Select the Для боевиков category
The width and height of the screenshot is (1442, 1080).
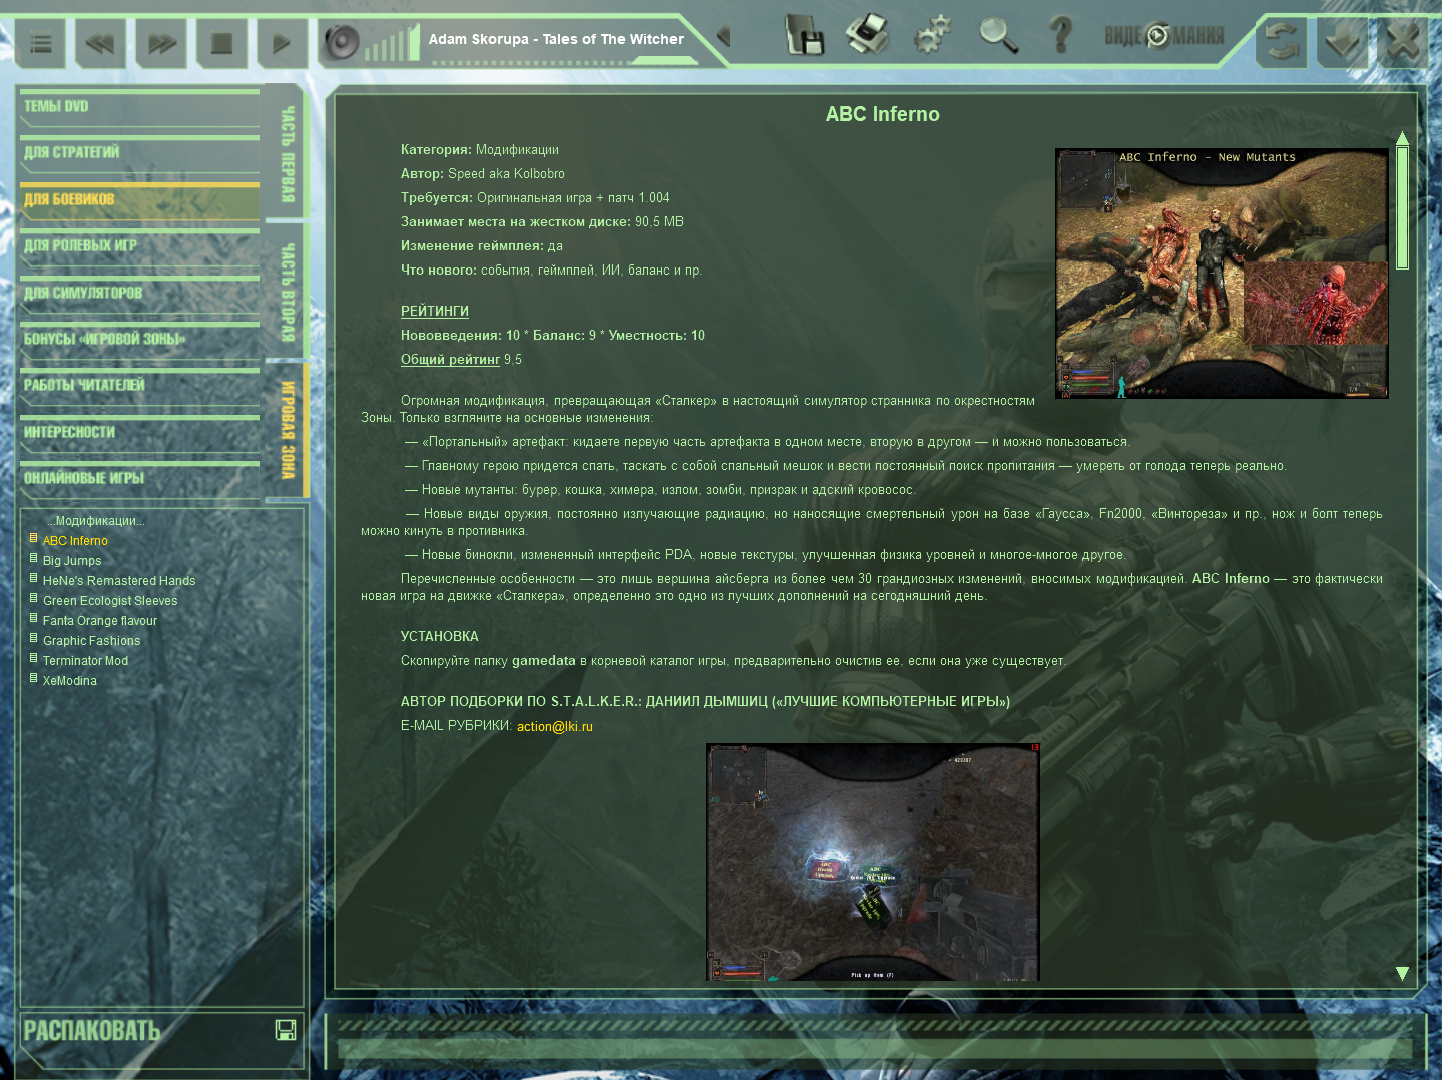tap(139, 200)
